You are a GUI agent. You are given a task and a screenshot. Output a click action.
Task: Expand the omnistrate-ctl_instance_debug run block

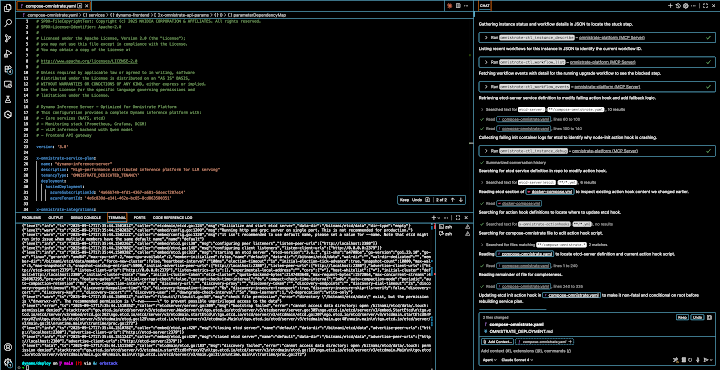click(597, 151)
